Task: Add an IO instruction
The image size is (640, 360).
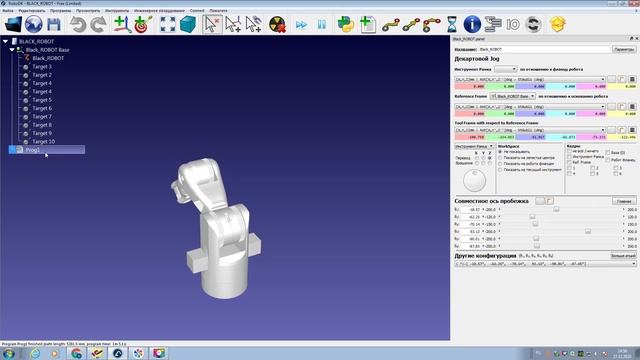Action: coord(513,24)
